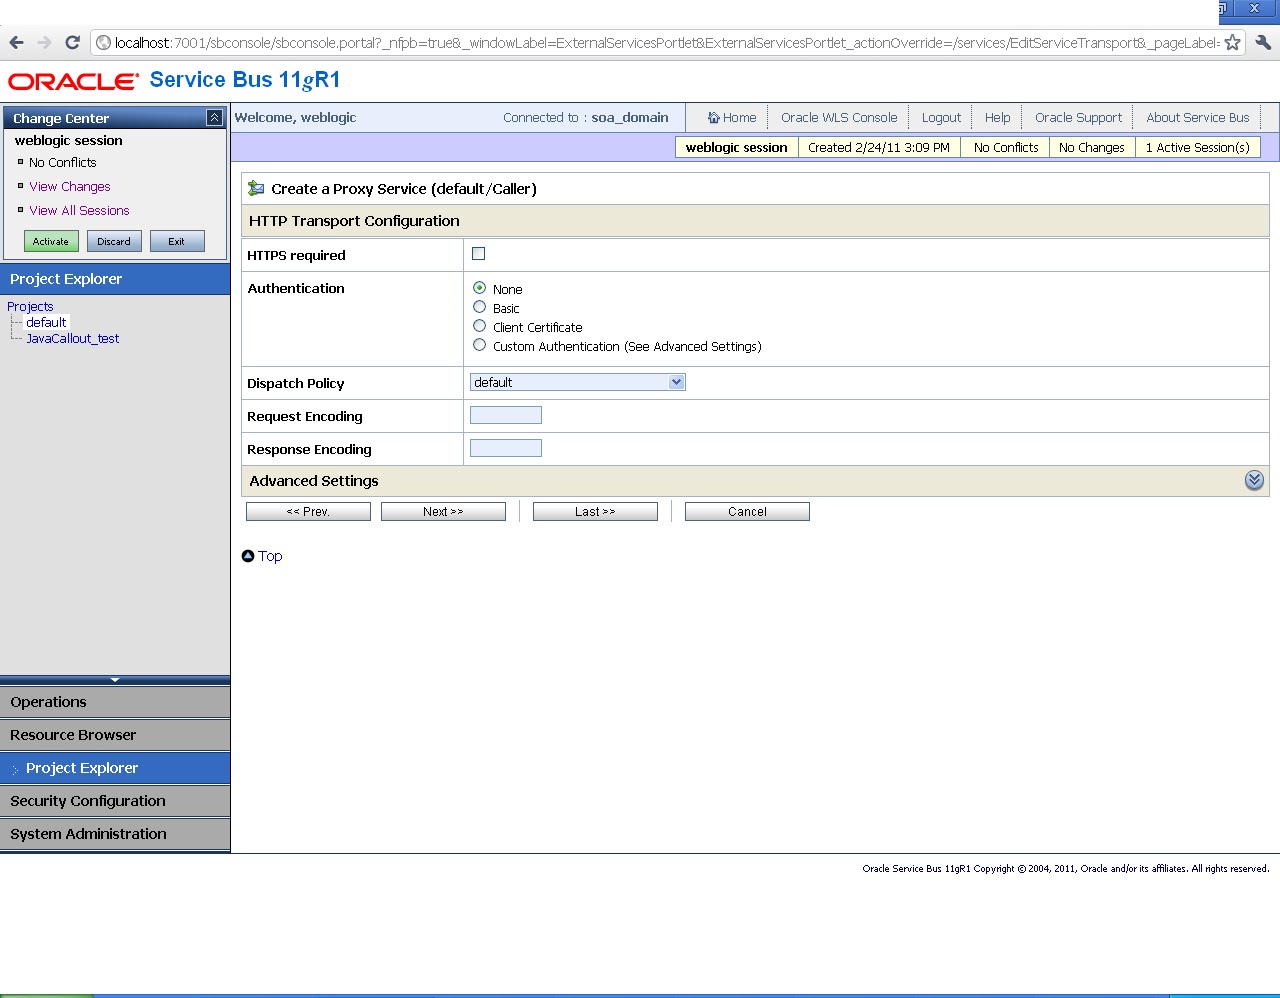Viewport: 1280px width, 998px height.
Task: Cancel the proxy service creation
Action: point(747,511)
